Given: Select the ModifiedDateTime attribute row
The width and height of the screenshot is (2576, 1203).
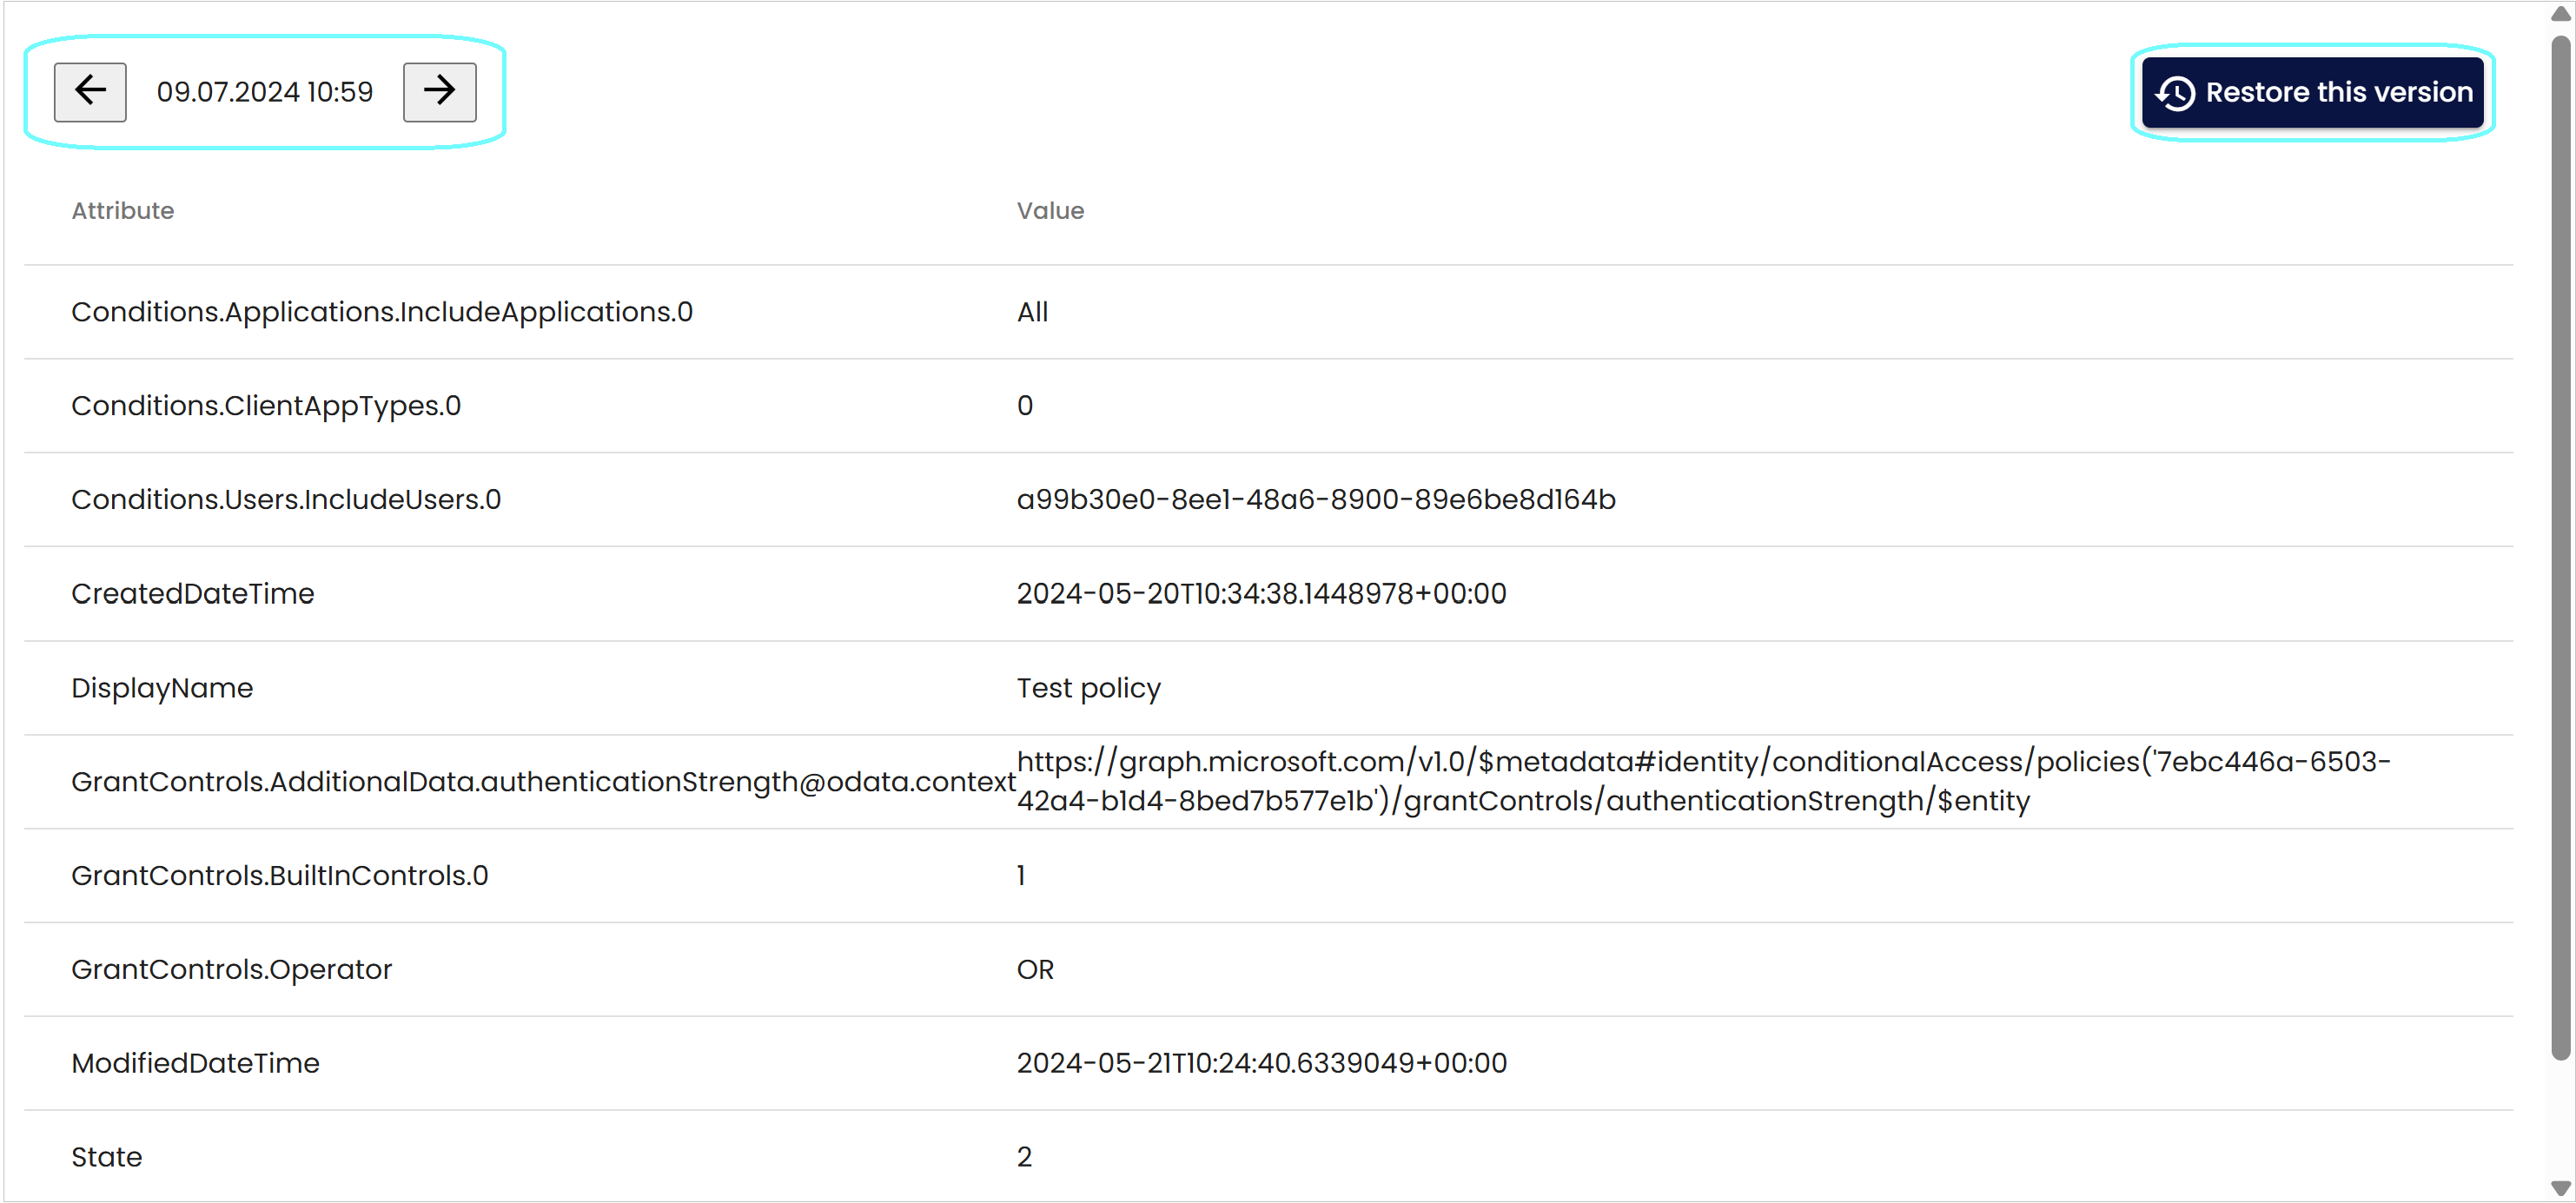Looking at the screenshot, I should 1268,1063.
